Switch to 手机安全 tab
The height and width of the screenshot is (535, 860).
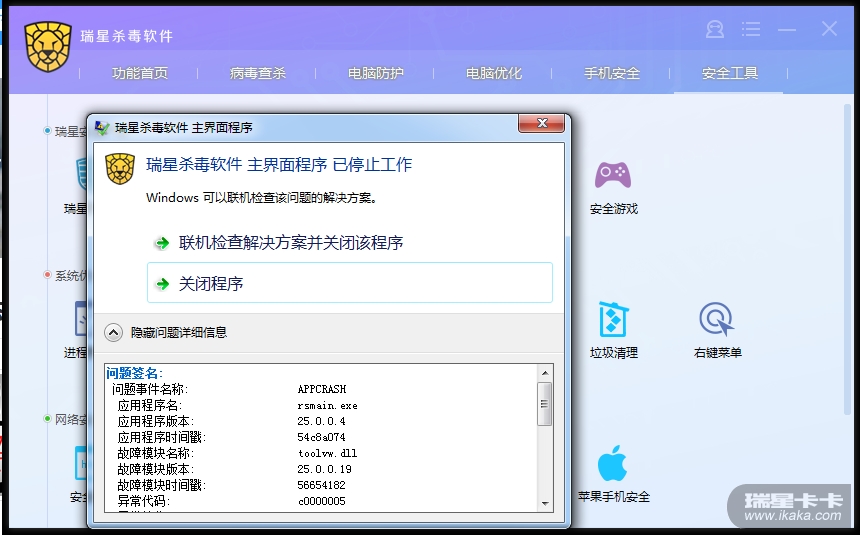612,73
